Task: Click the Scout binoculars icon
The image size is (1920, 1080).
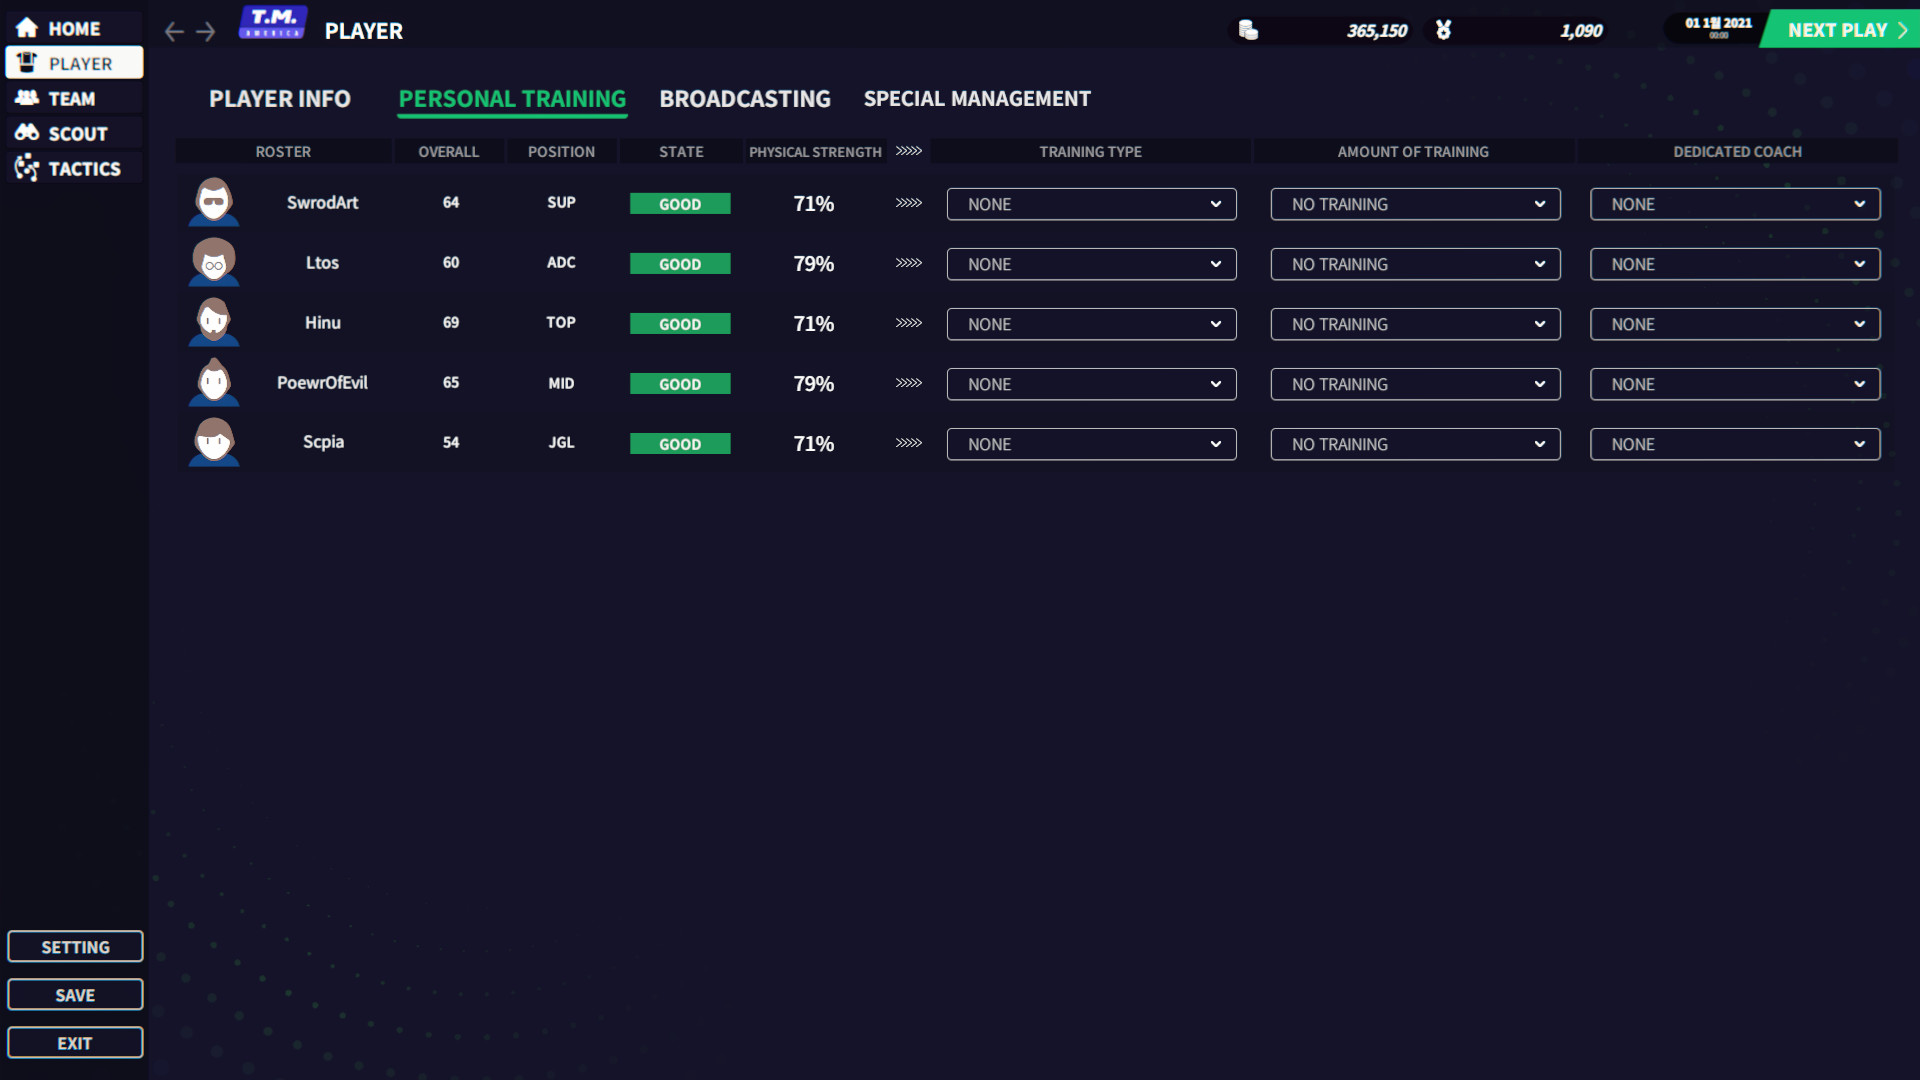Action: pos(27,132)
